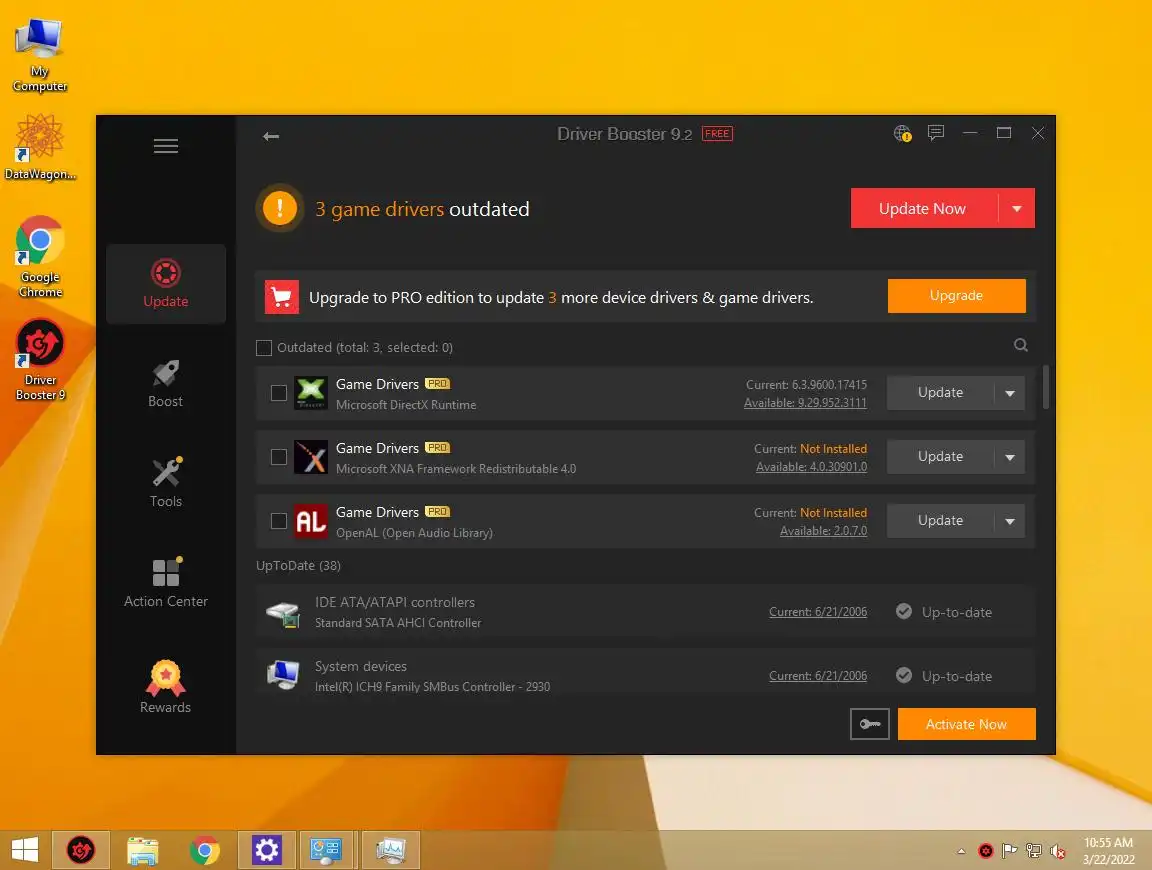Screen dimensions: 1152x870
Task: Open Available 4.0.30901.0 version link
Action: pos(811,467)
